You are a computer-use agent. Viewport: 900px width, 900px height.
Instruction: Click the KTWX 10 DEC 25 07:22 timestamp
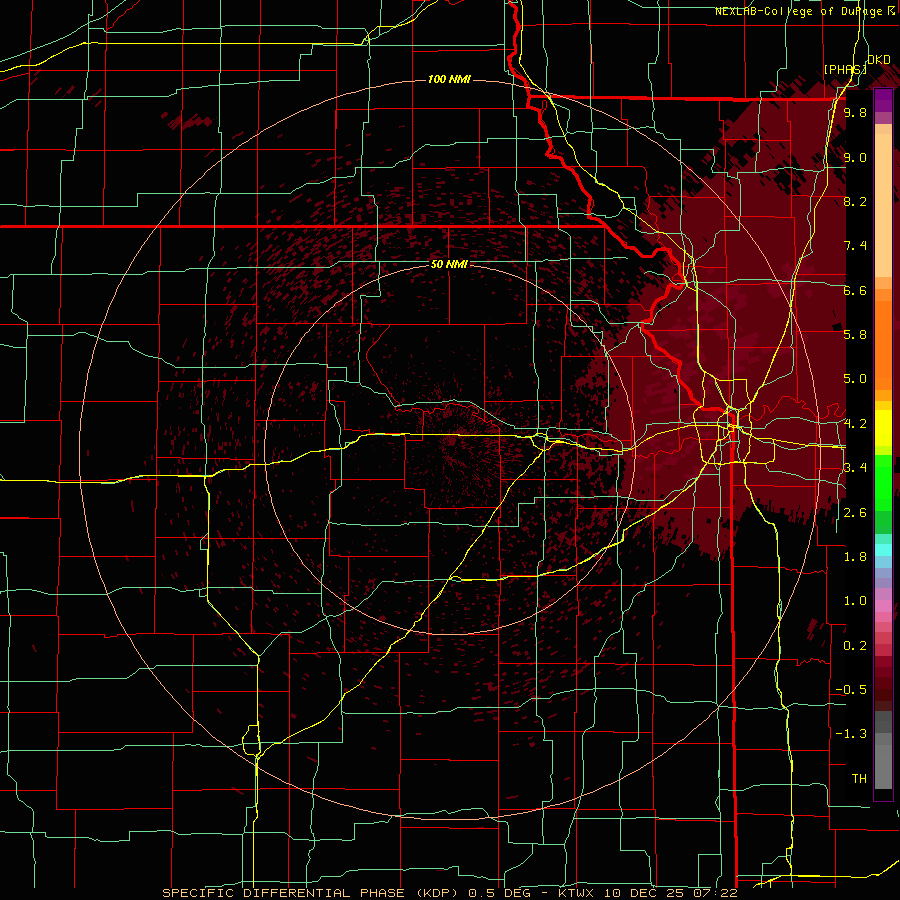click(648, 893)
